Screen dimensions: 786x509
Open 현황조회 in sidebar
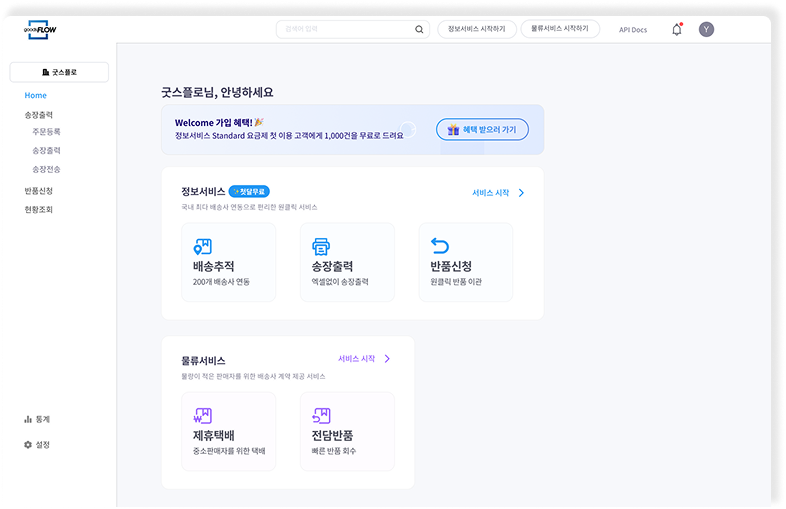click(39, 210)
